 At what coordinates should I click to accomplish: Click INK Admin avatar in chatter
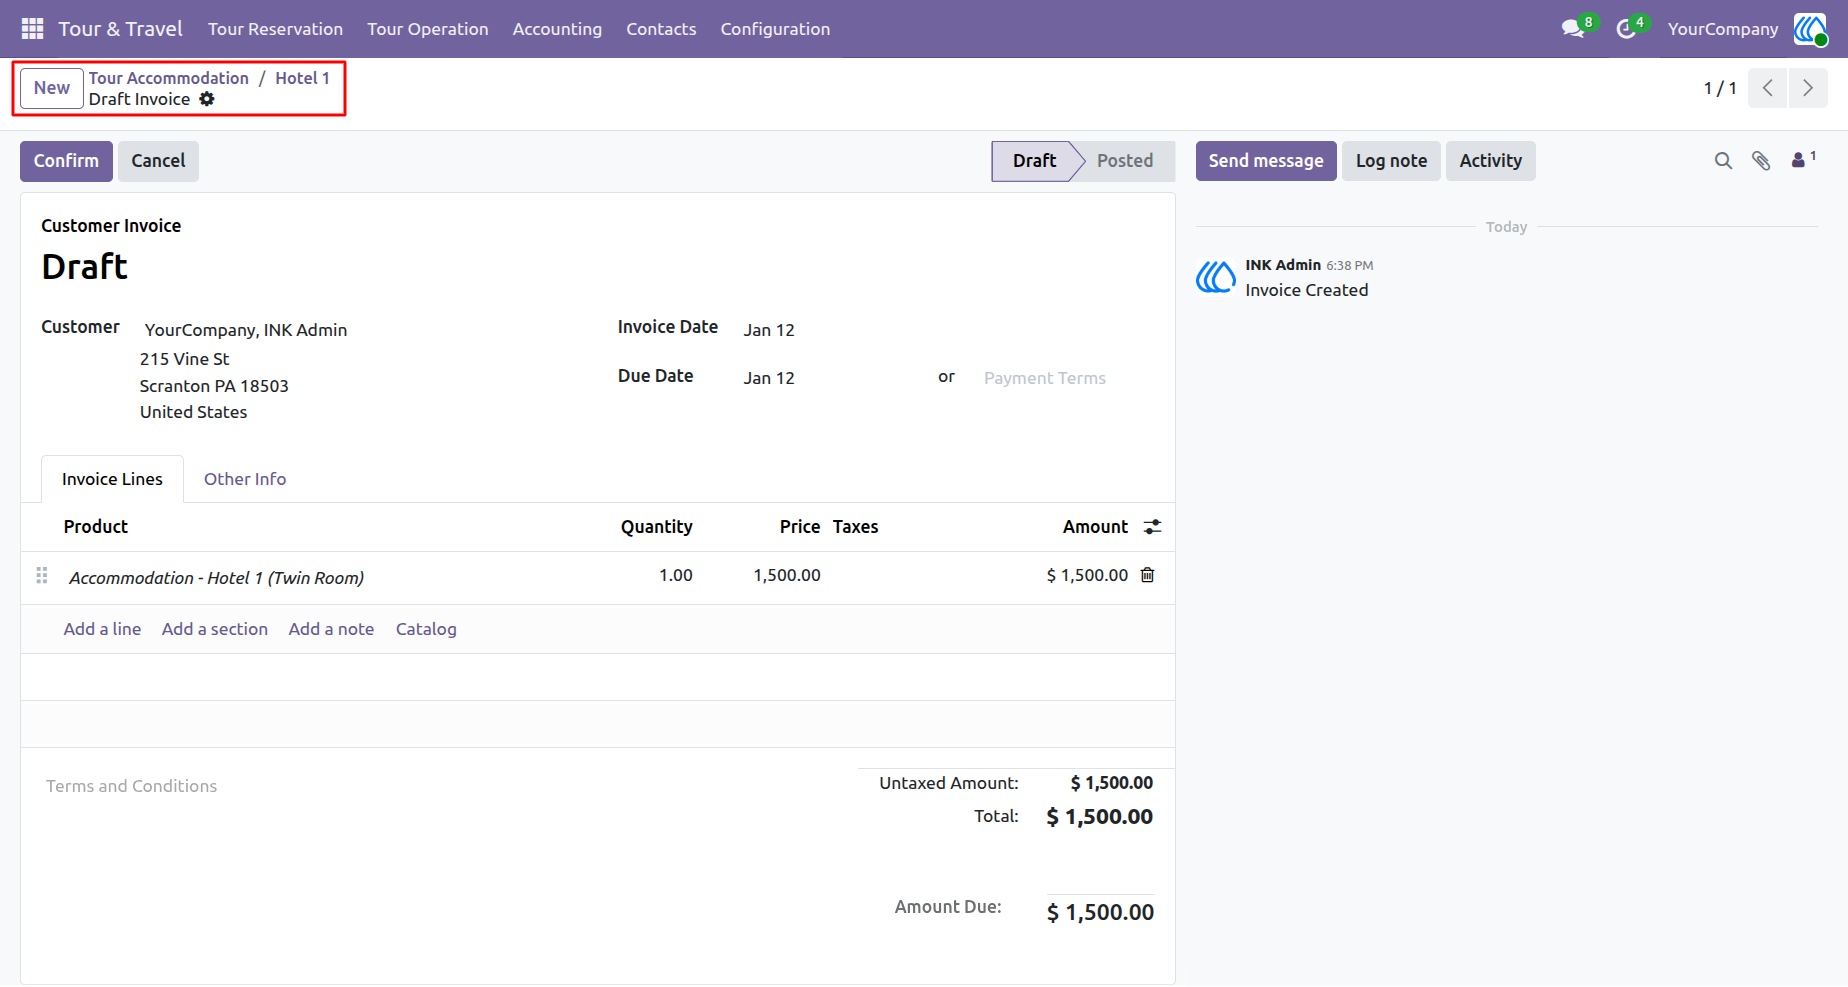(x=1216, y=277)
